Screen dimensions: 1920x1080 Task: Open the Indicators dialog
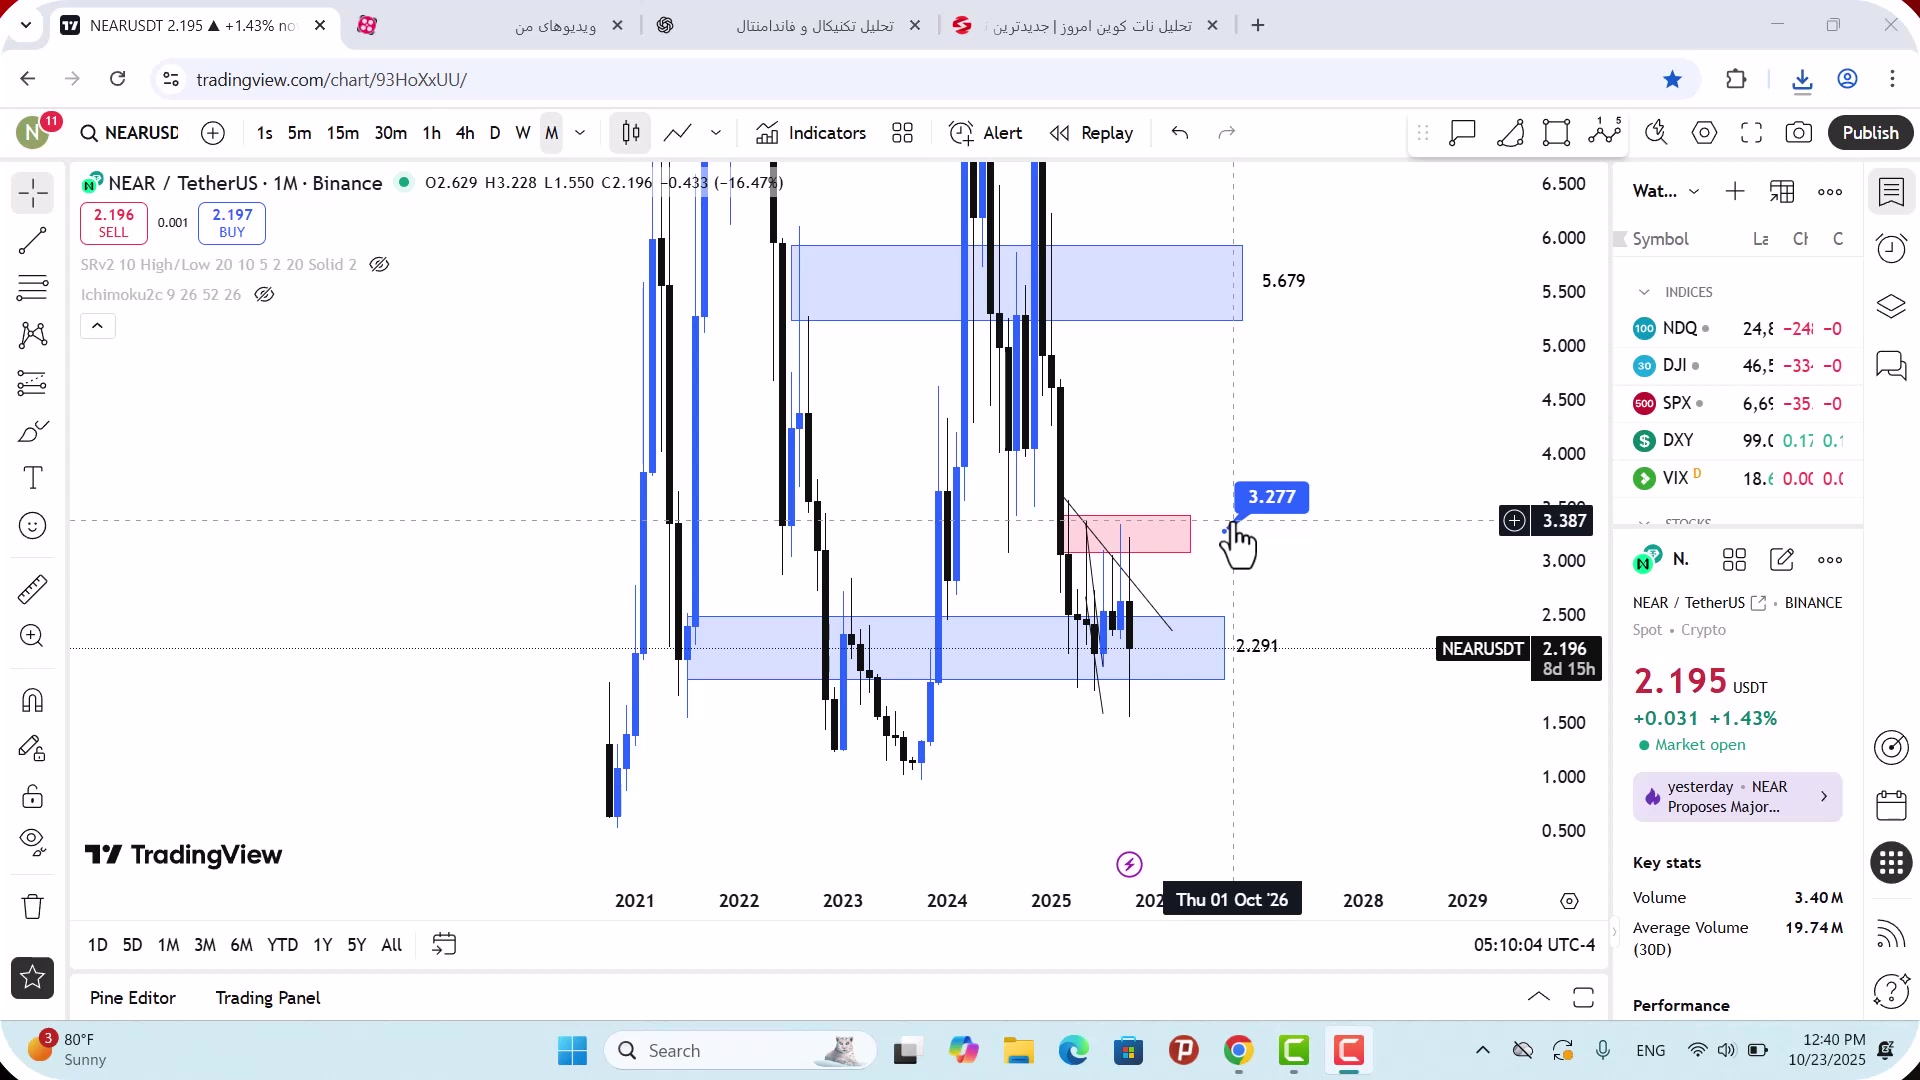click(811, 133)
